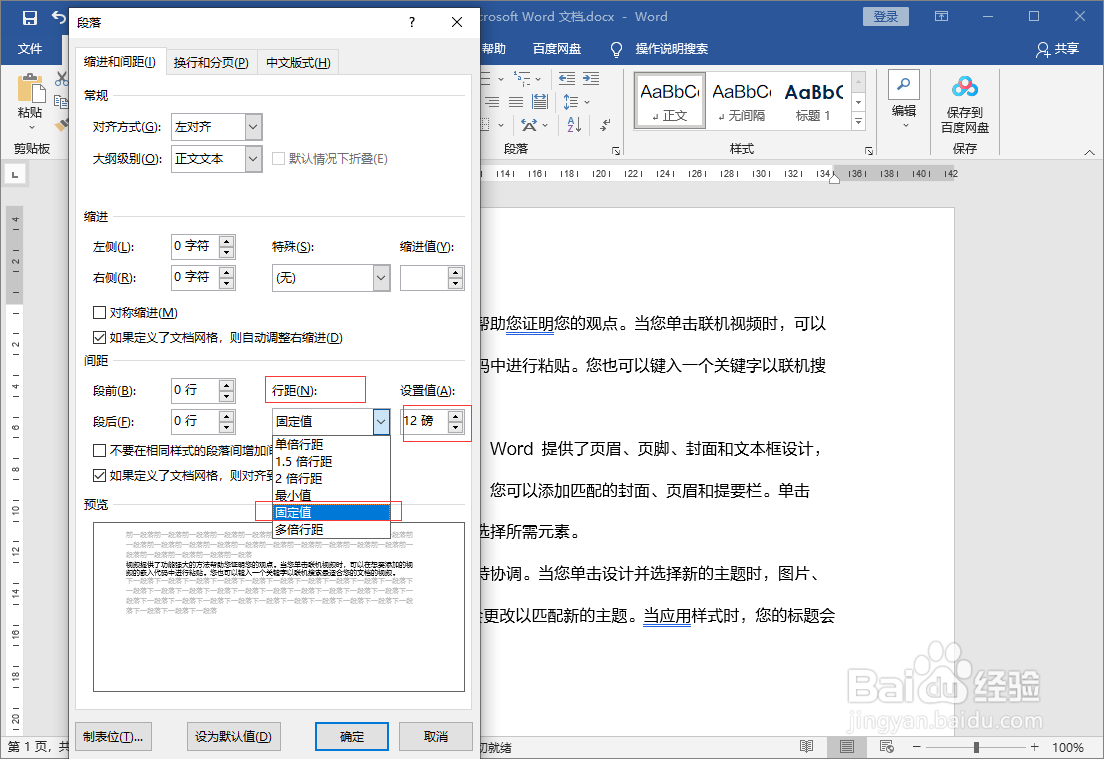Click the zoom in plus button

tap(1034, 747)
